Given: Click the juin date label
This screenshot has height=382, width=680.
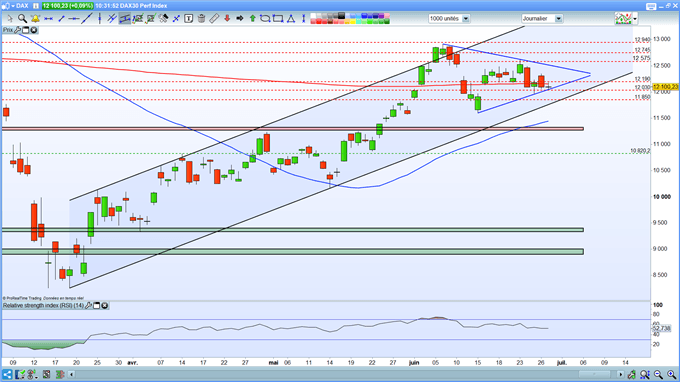Looking at the screenshot, I should click(x=414, y=362).
